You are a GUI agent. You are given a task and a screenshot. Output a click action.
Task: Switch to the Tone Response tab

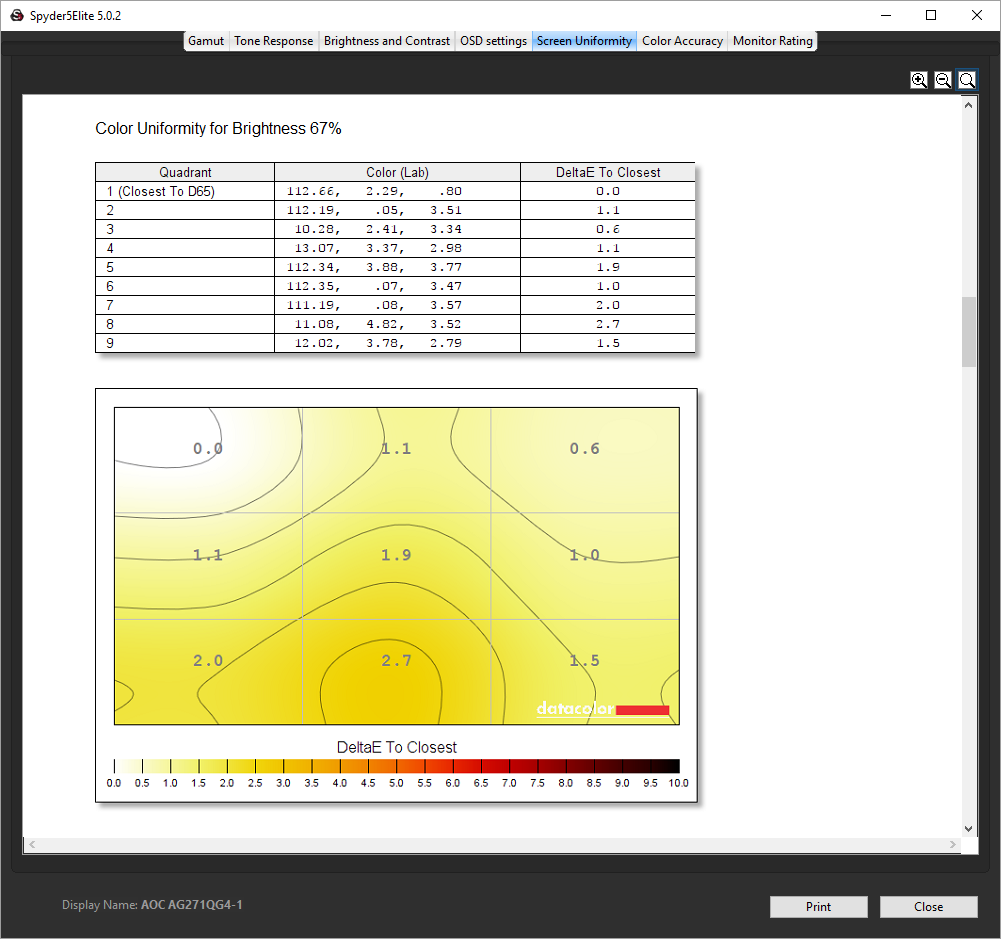(273, 41)
